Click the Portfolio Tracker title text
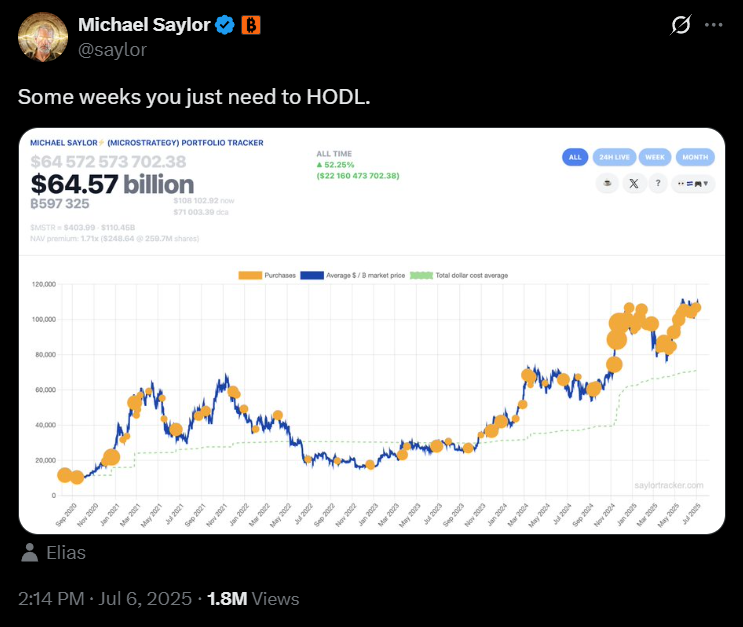This screenshot has height=627, width=743. tap(147, 143)
